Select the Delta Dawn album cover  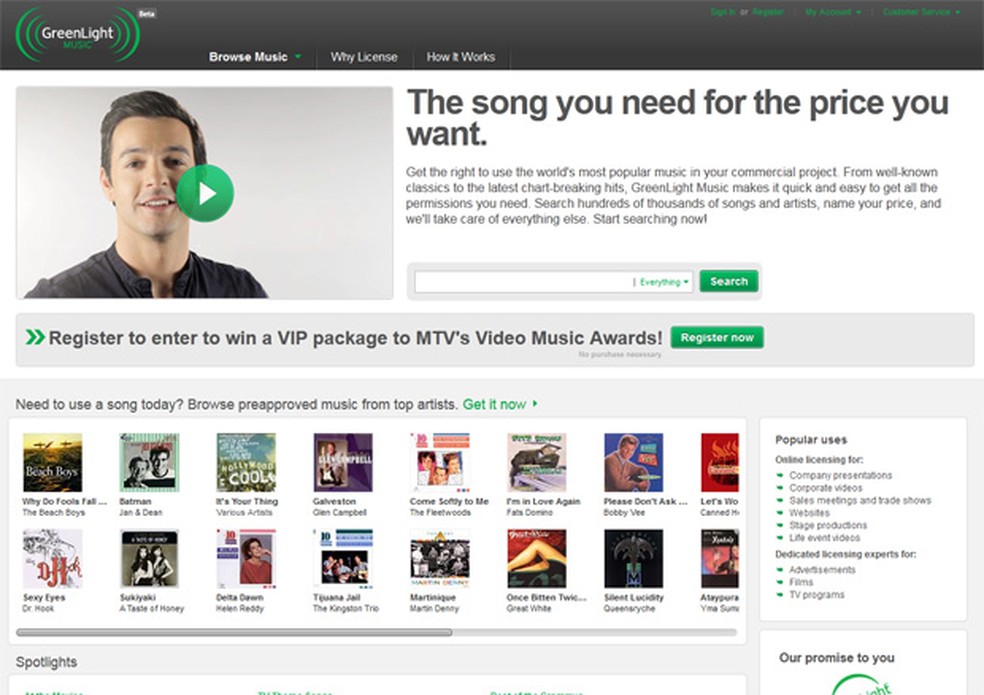click(x=246, y=558)
